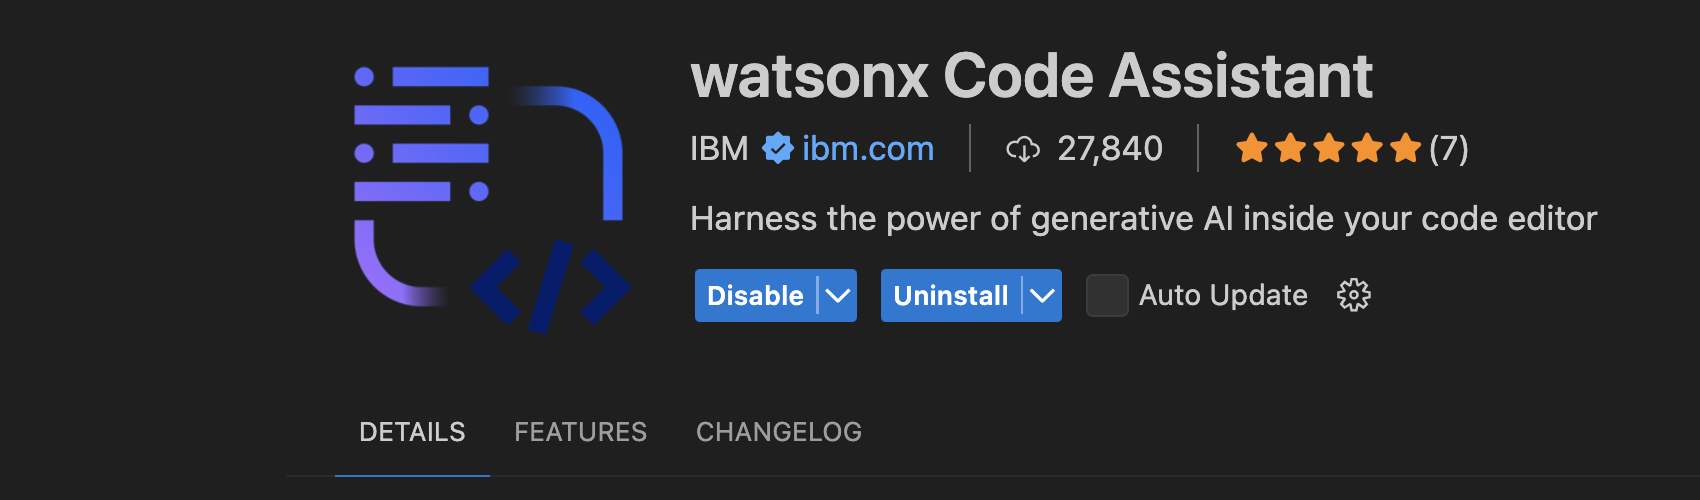The height and width of the screenshot is (500, 1700).
Task: Click the watsonx Code Assistant extension logo
Action: (492, 200)
